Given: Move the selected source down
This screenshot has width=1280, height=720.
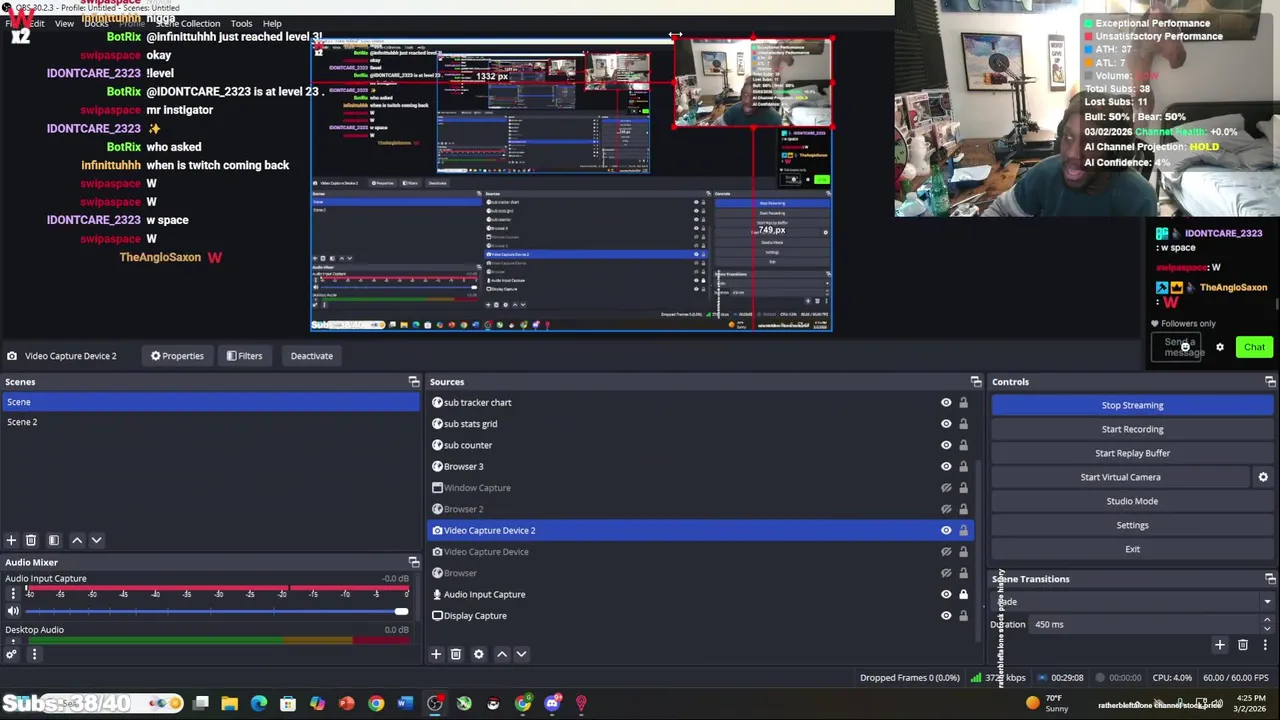Looking at the screenshot, I should 521,654.
